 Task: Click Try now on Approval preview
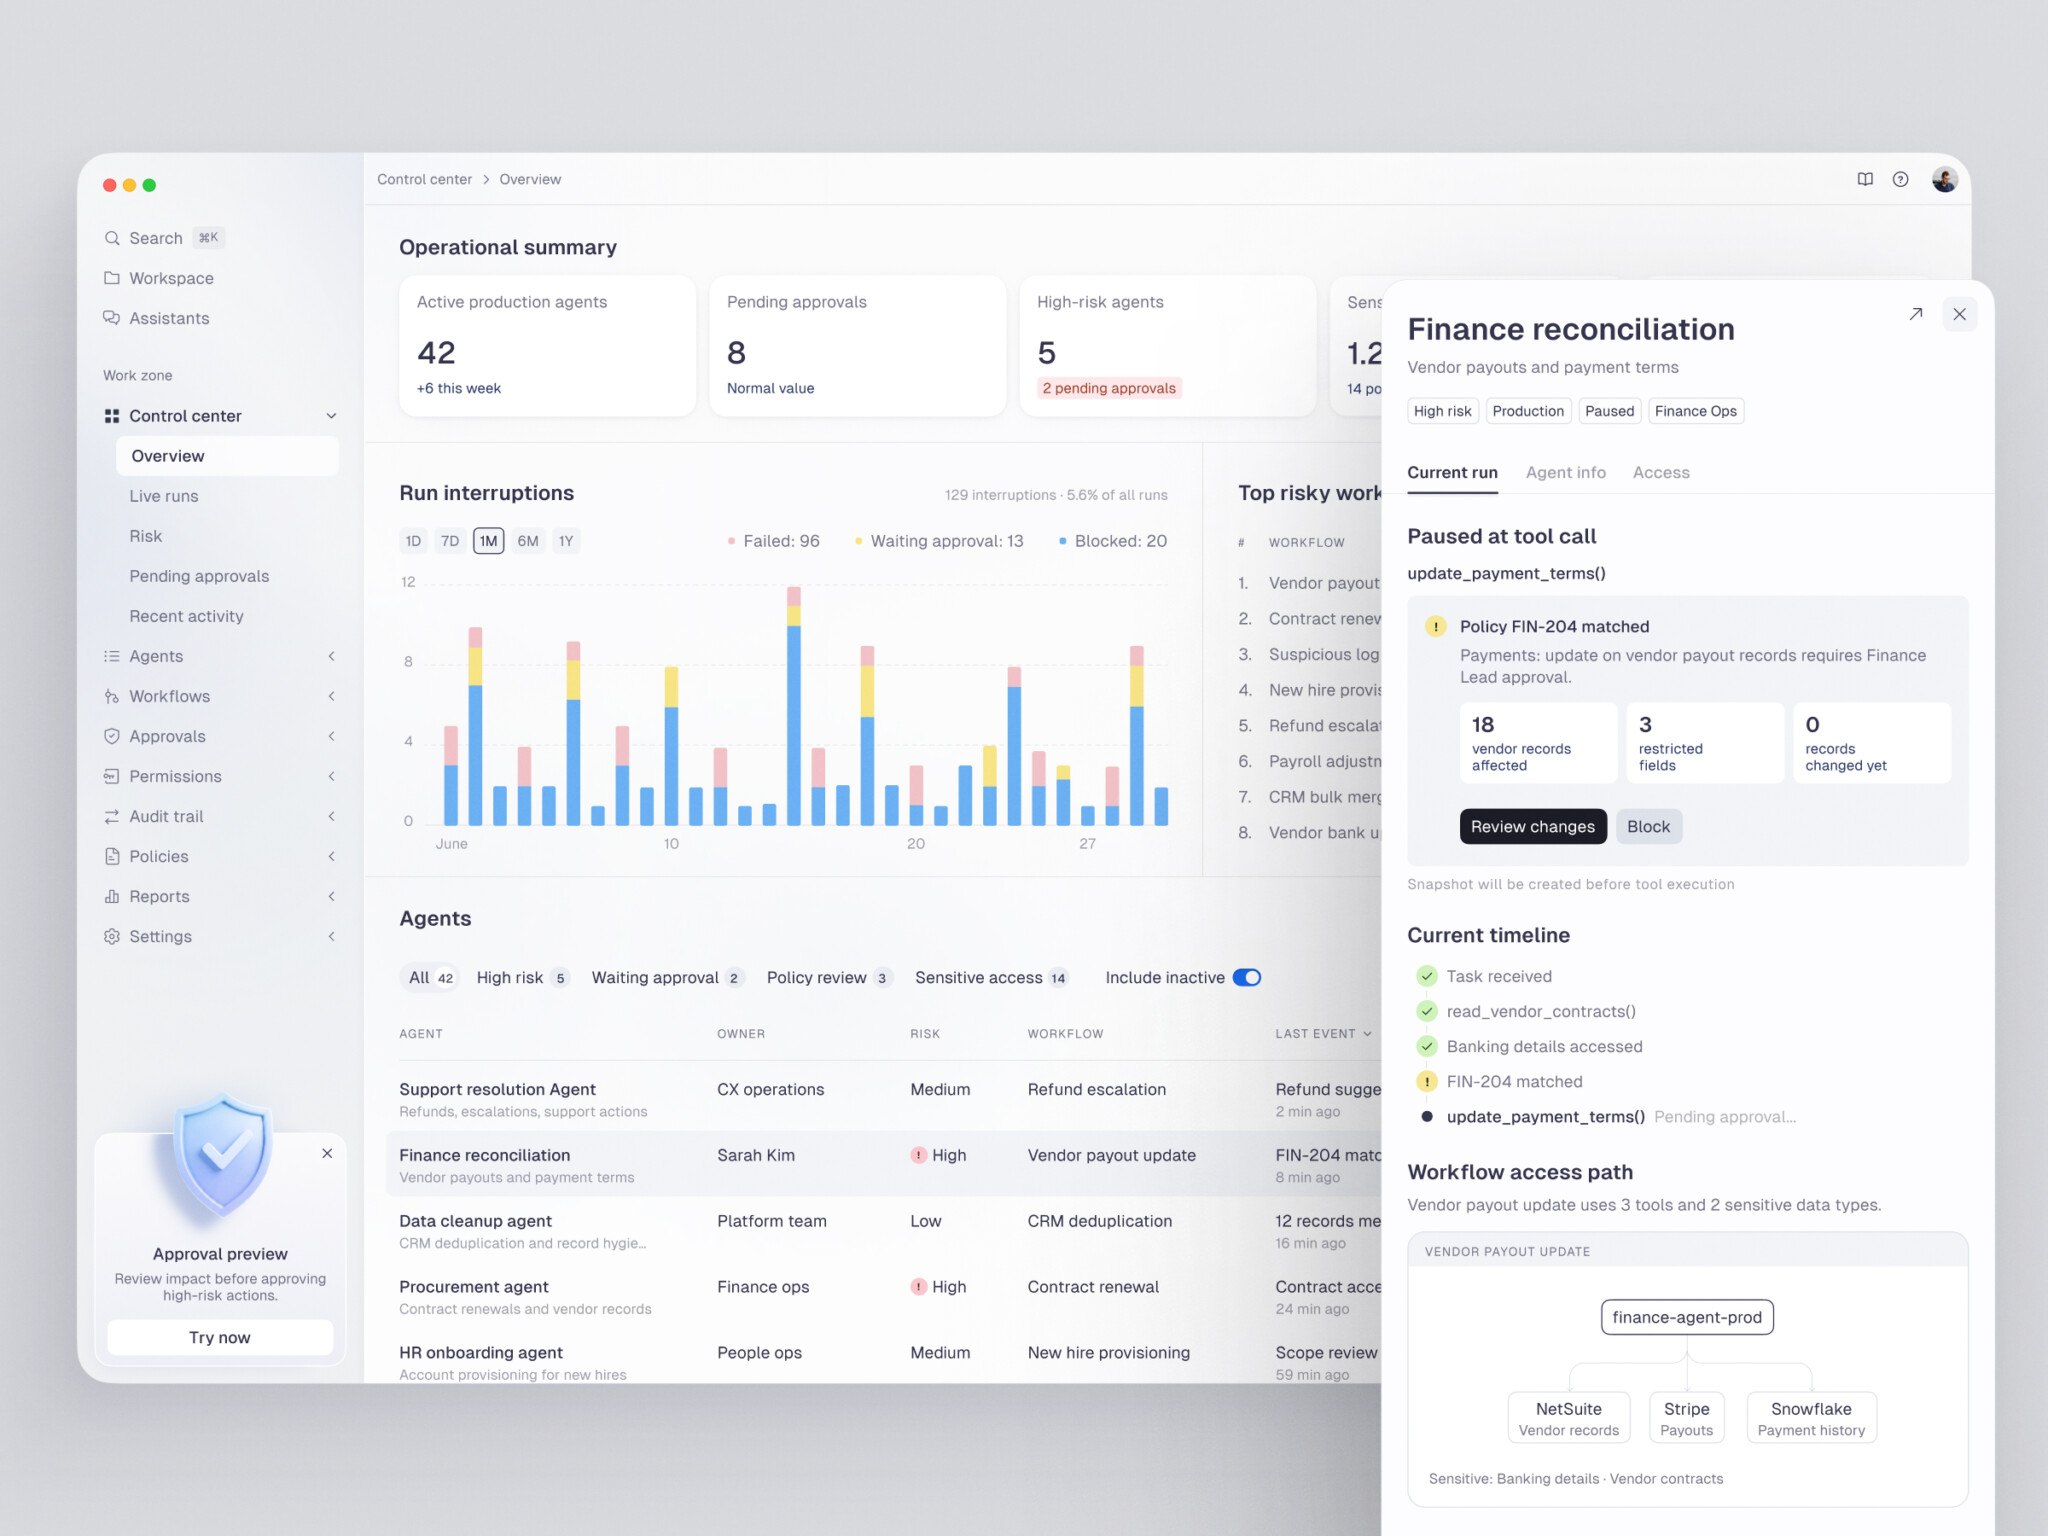(220, 1337)
